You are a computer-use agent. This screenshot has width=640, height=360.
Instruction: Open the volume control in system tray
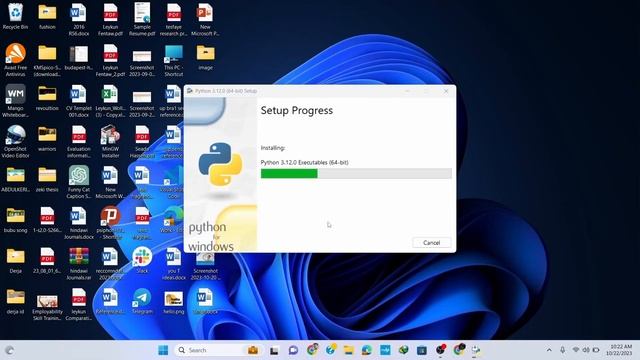point(586,350)
